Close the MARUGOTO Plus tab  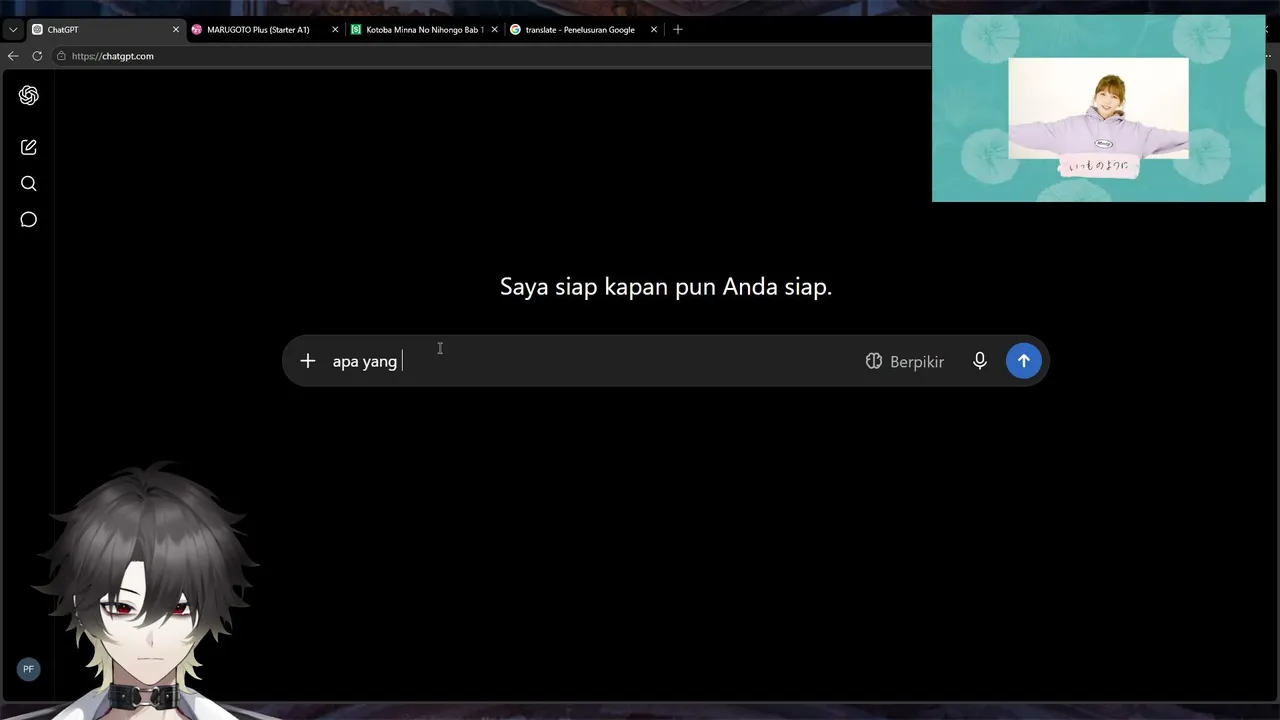tap(335, 30)
